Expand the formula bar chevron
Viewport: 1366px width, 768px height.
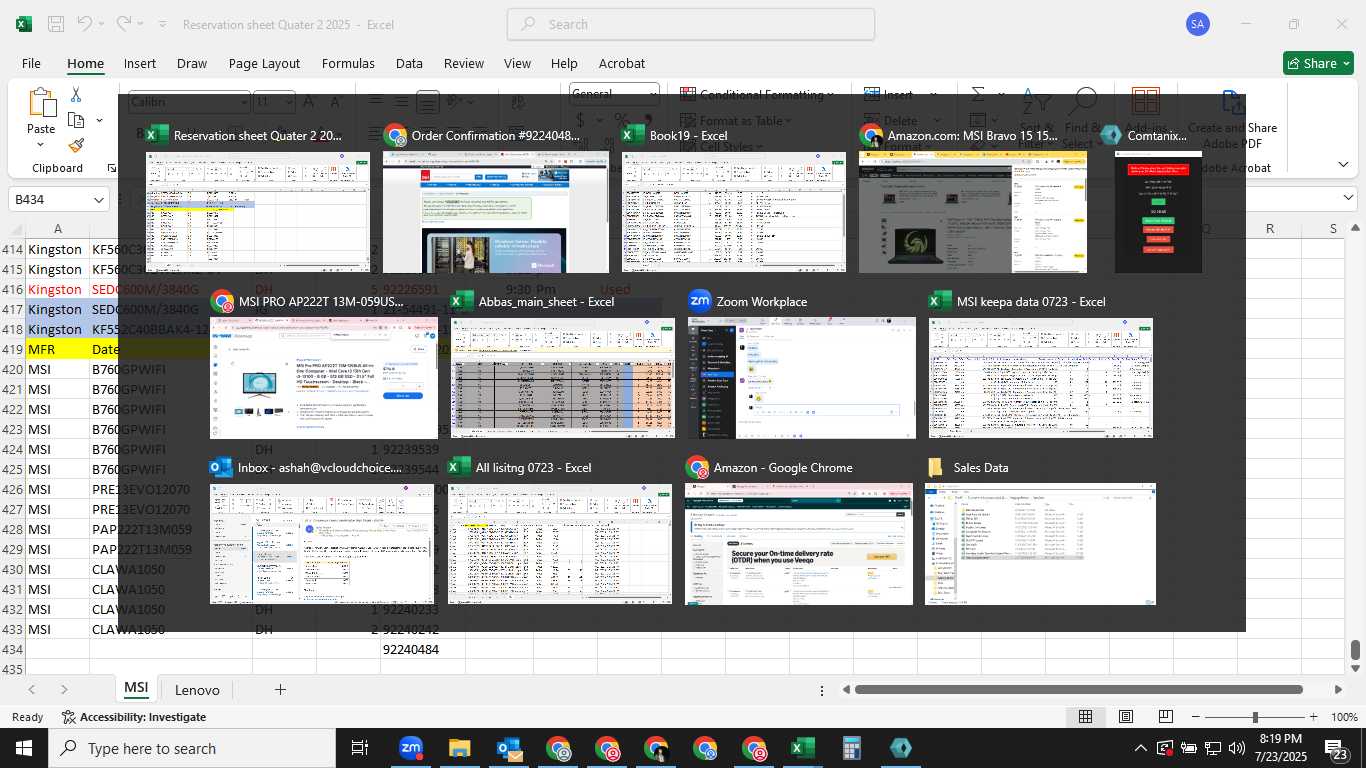[1348, 199]
